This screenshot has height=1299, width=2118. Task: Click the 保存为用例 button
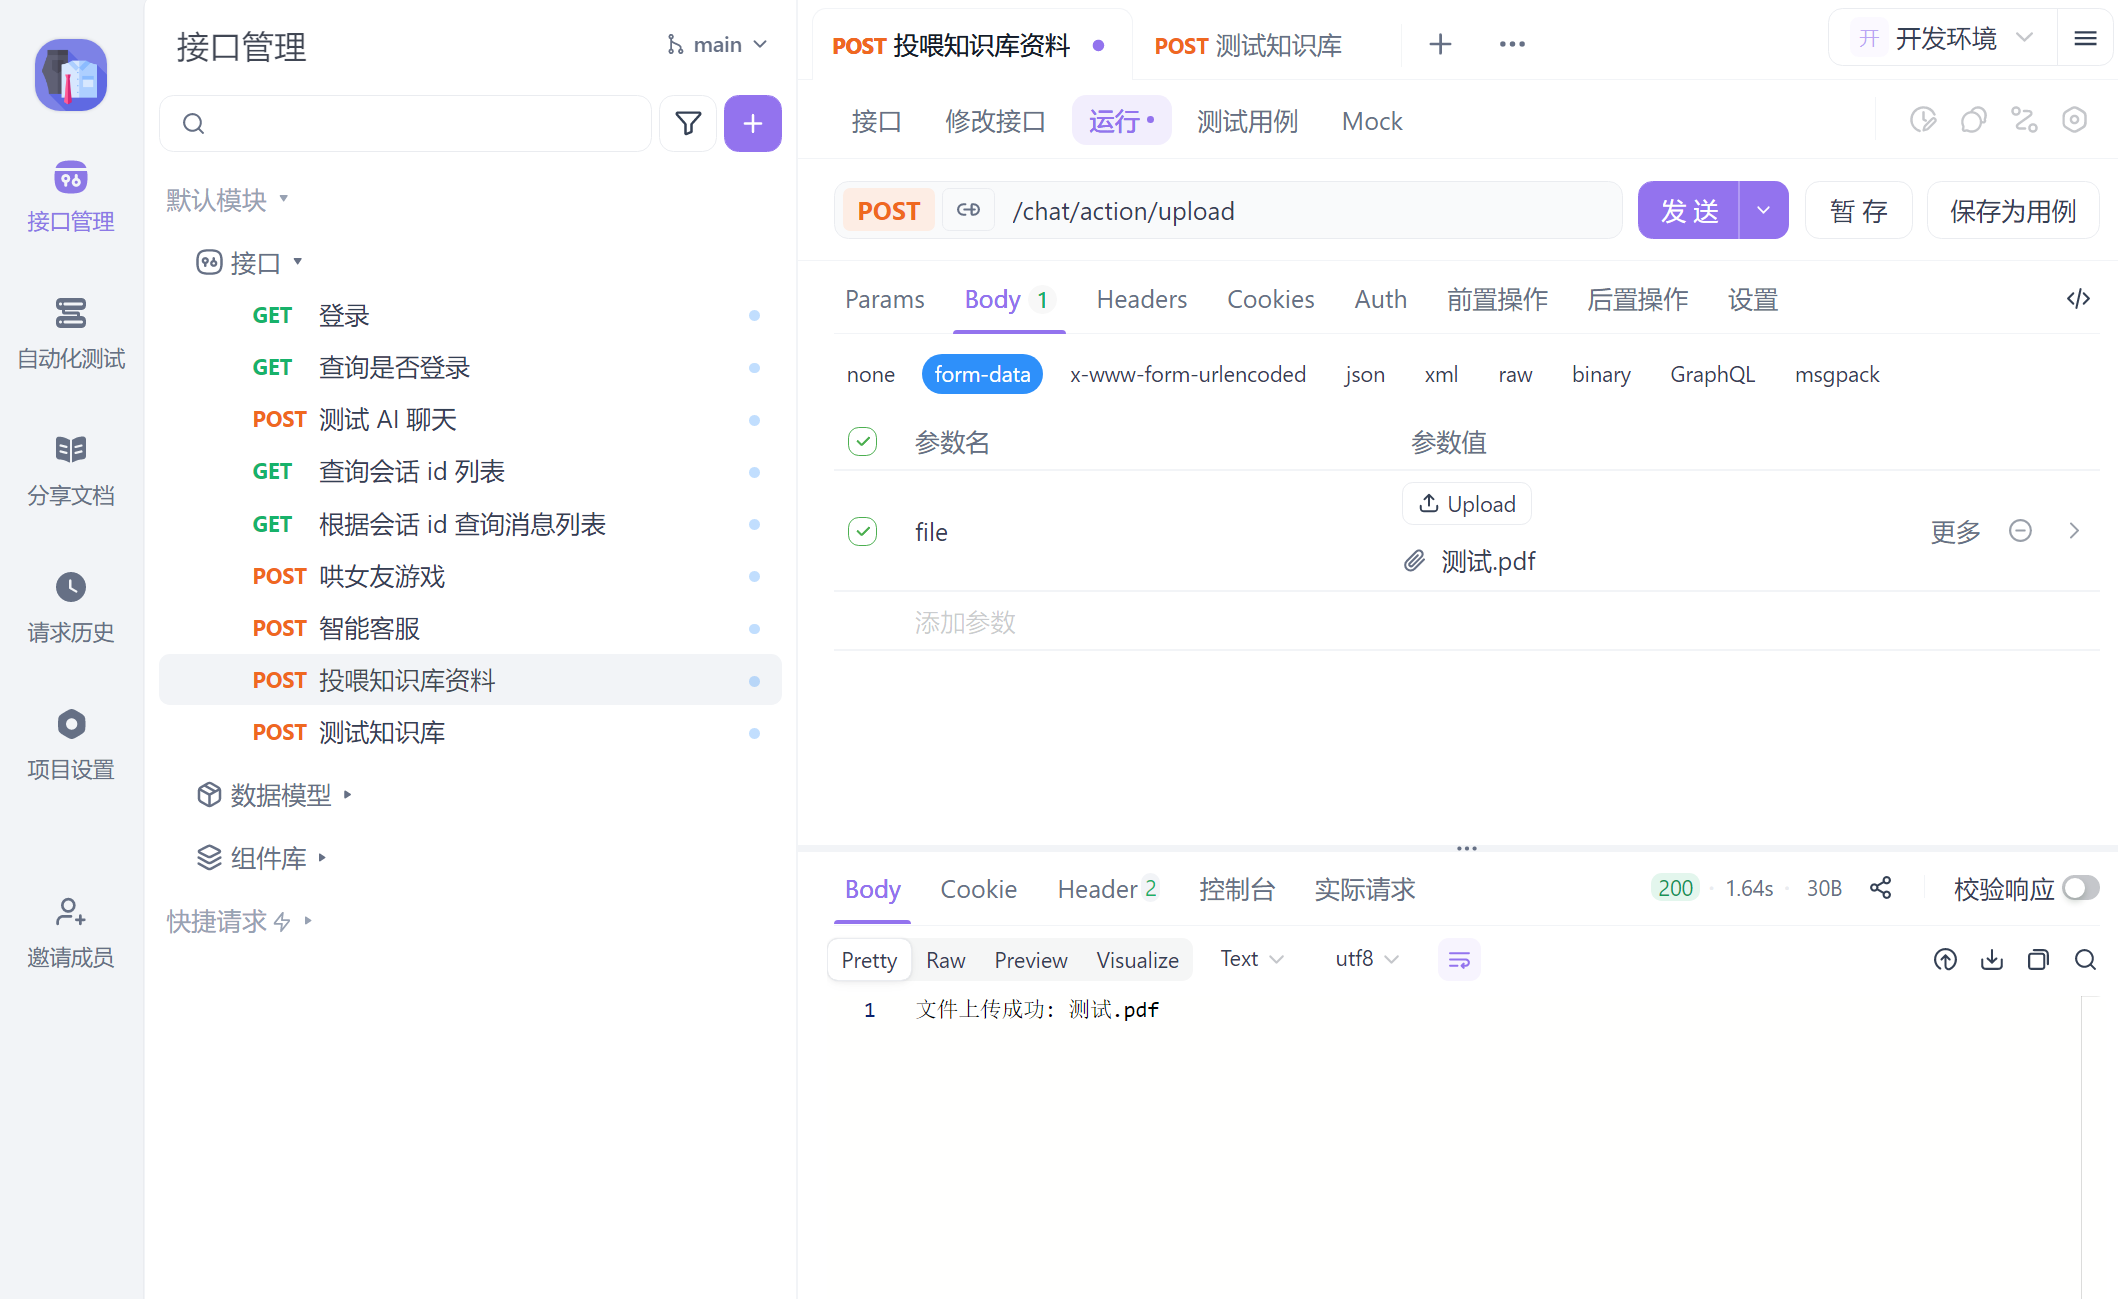(x=2012, y=210)
